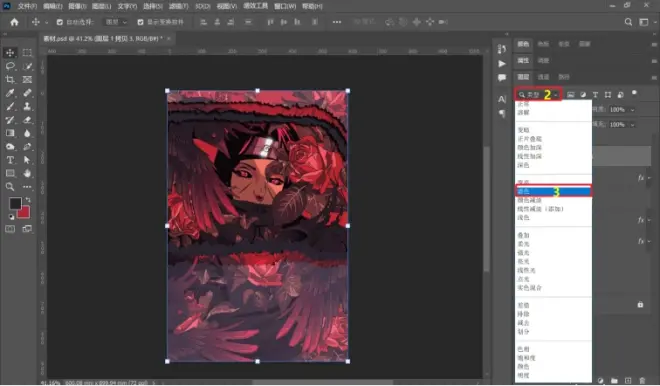Filter layers by type layers (T icon)
Screen dimensions: 660x386
[595, 95]
